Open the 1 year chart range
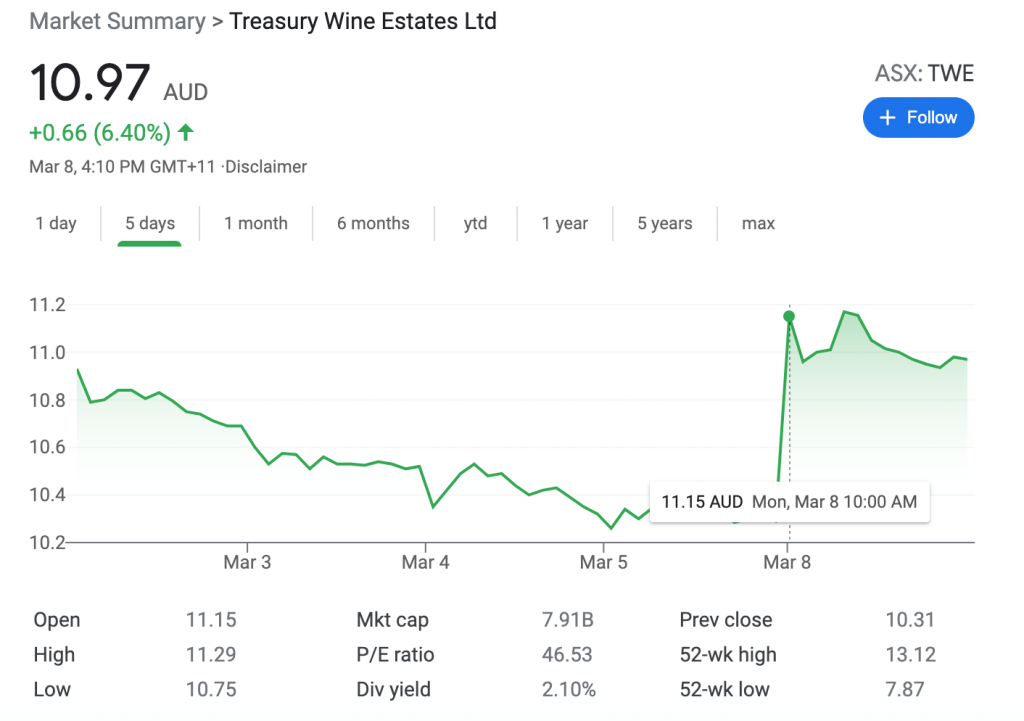 [565, 223]
